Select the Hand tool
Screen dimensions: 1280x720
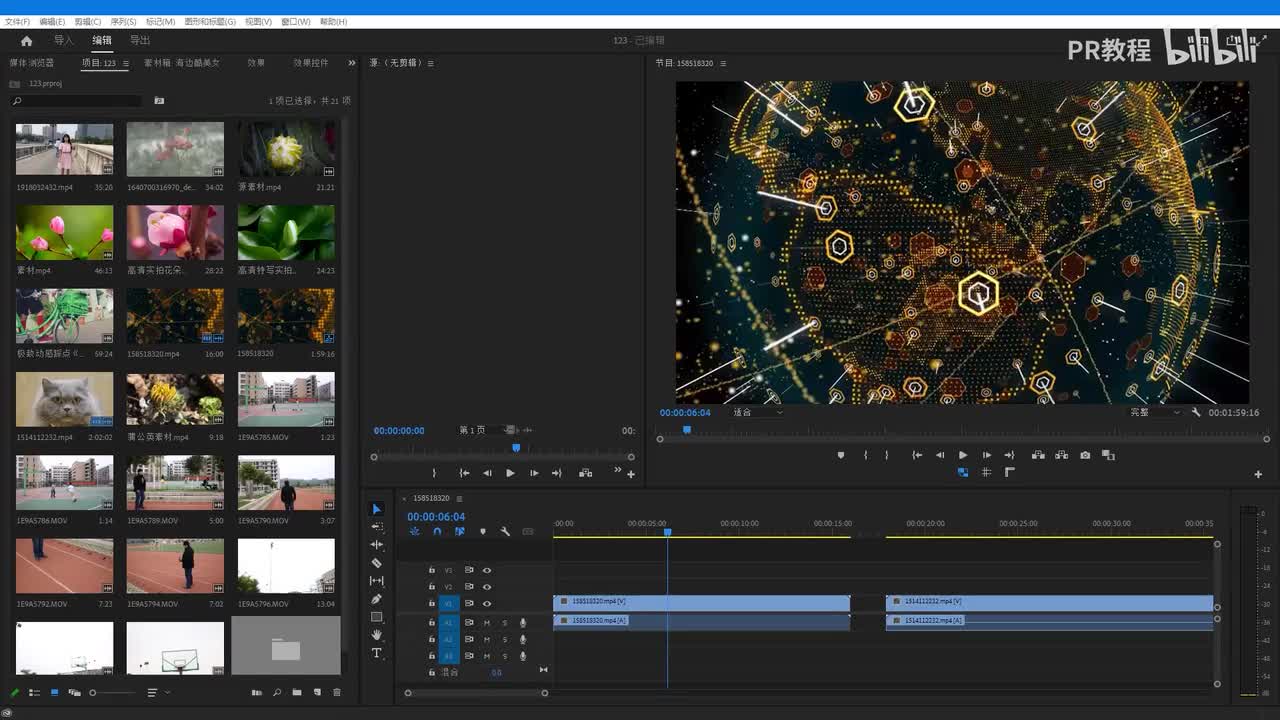(x=377, y=635)
